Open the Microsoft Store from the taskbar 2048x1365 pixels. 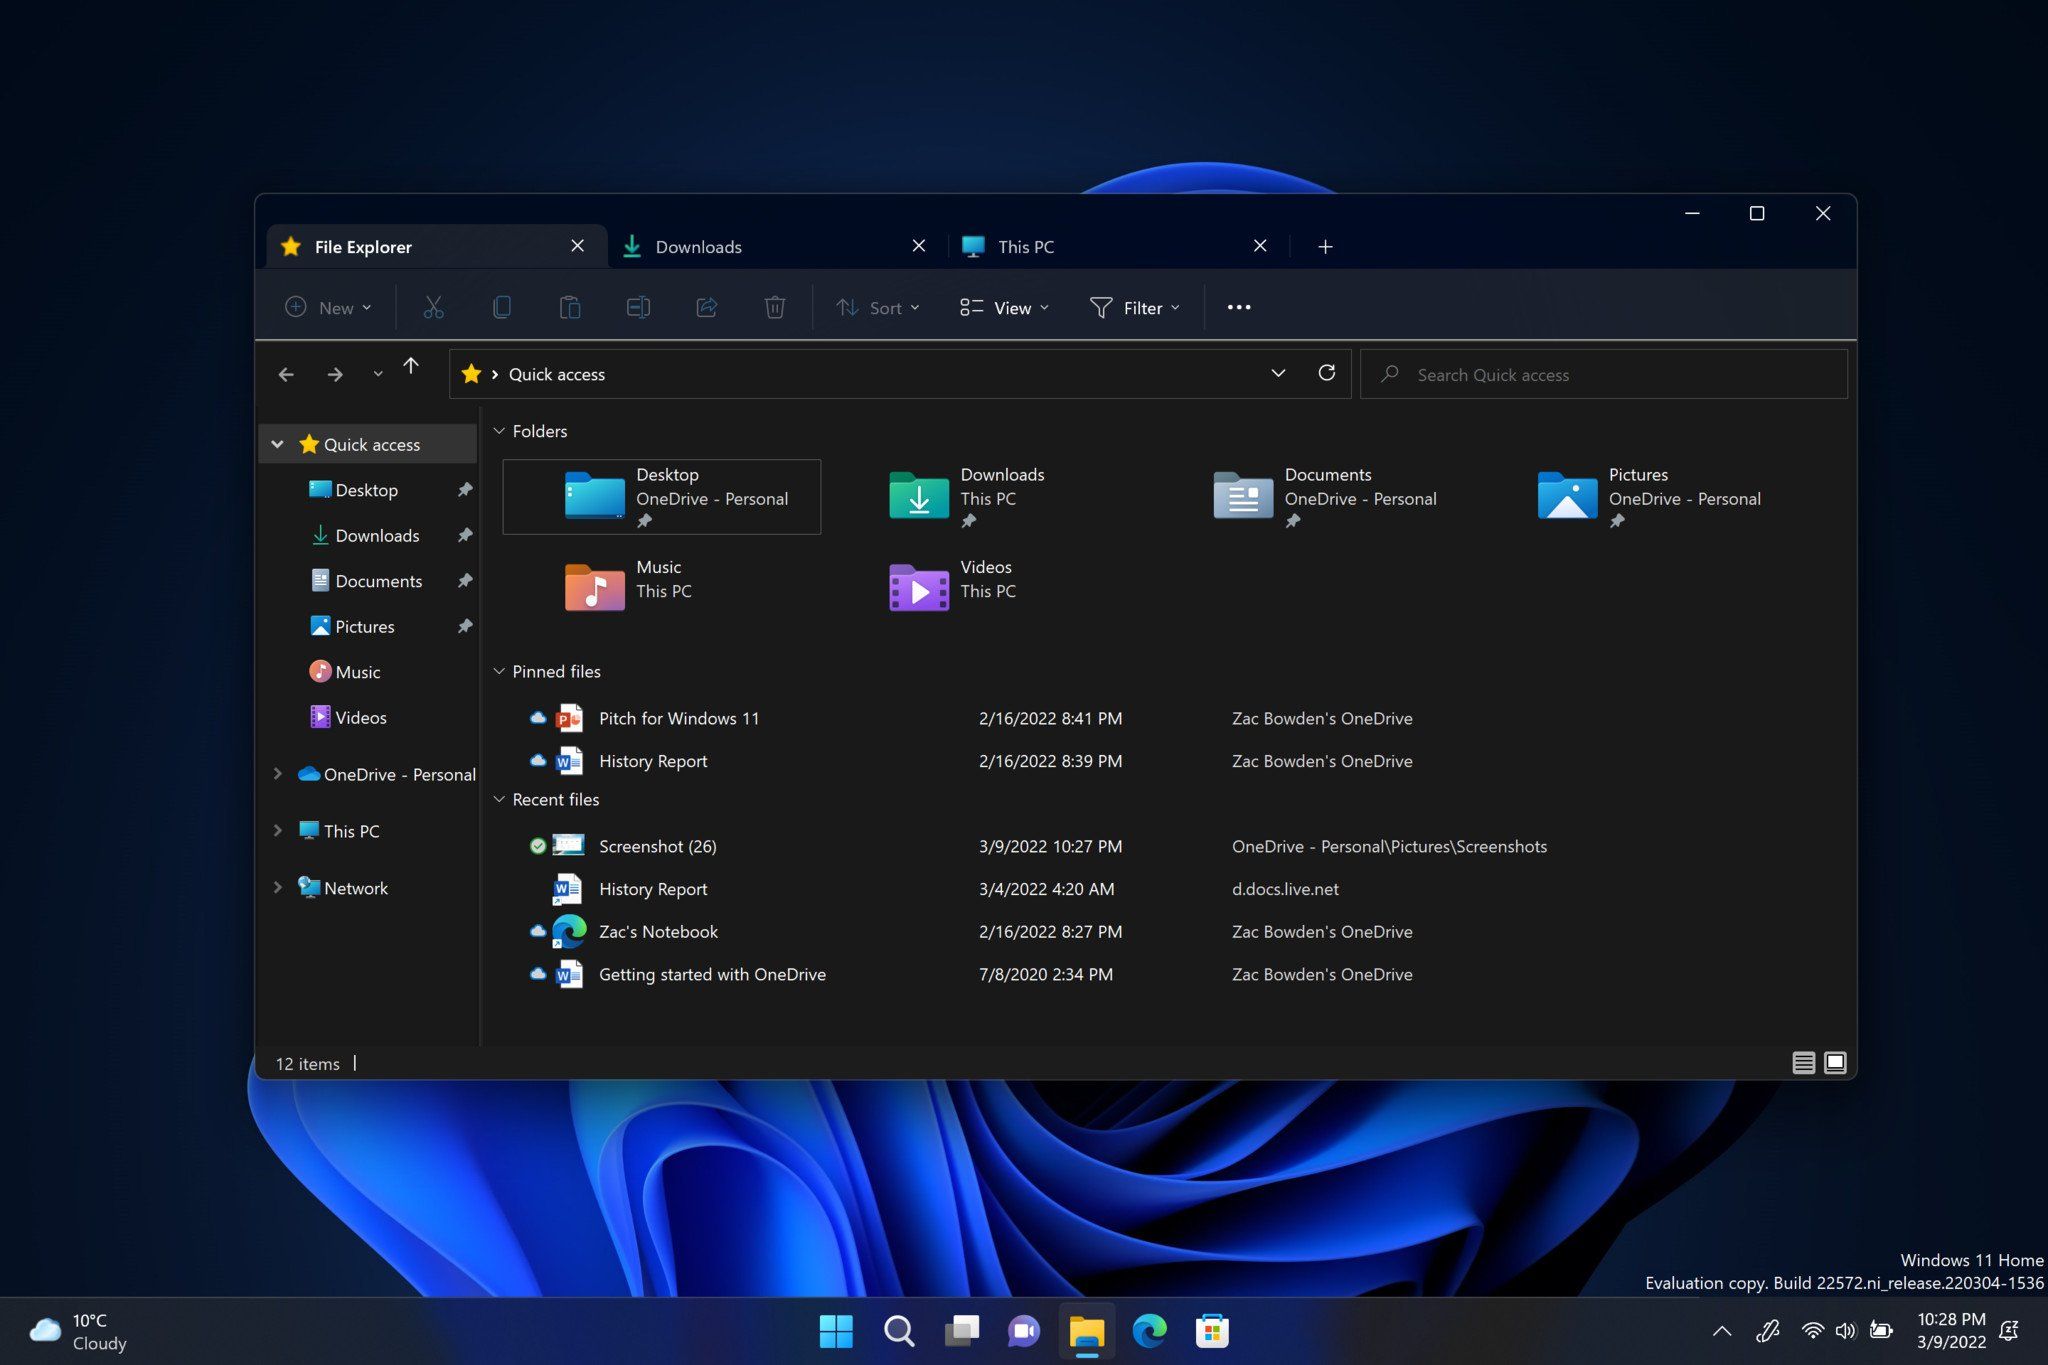[x=1211, y=1331]
